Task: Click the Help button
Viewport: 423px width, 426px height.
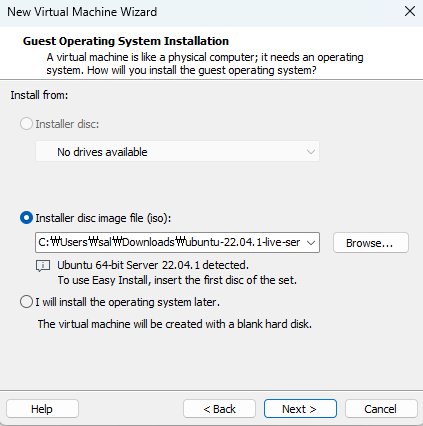Action: pyautogui.click(x=42, y=409)
